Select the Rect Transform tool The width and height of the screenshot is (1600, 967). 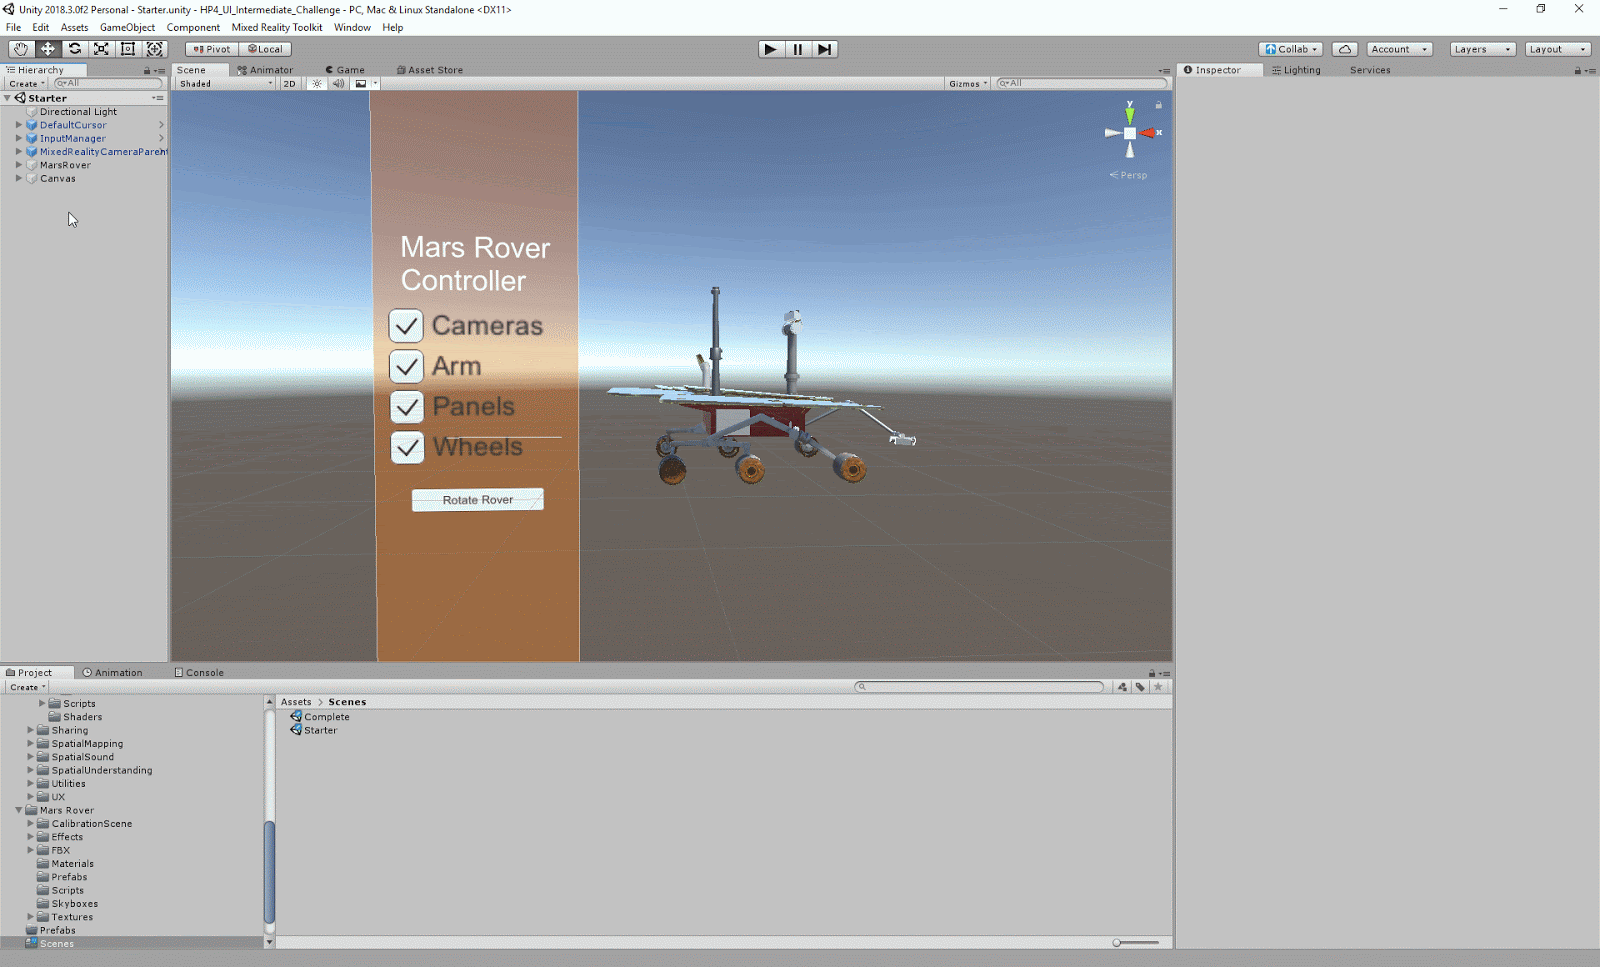[128, 49]
